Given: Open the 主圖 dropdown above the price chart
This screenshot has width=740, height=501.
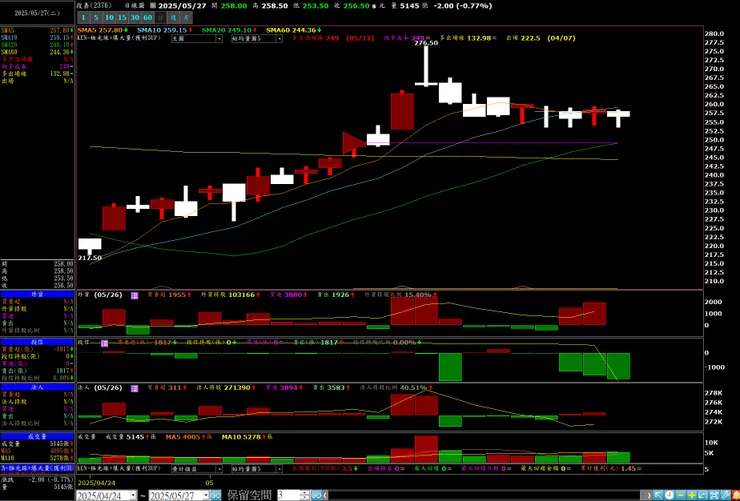Looking at the screenshot, I should pos(197,39).
